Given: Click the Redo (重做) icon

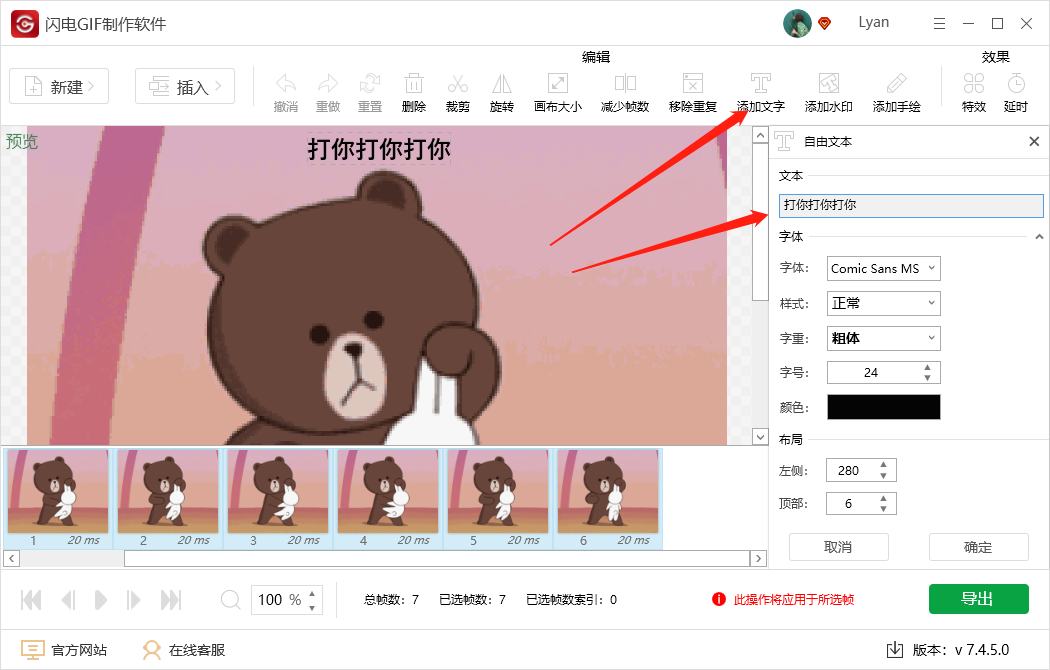Looking at the screenshot, I should [x=328, y=84].
